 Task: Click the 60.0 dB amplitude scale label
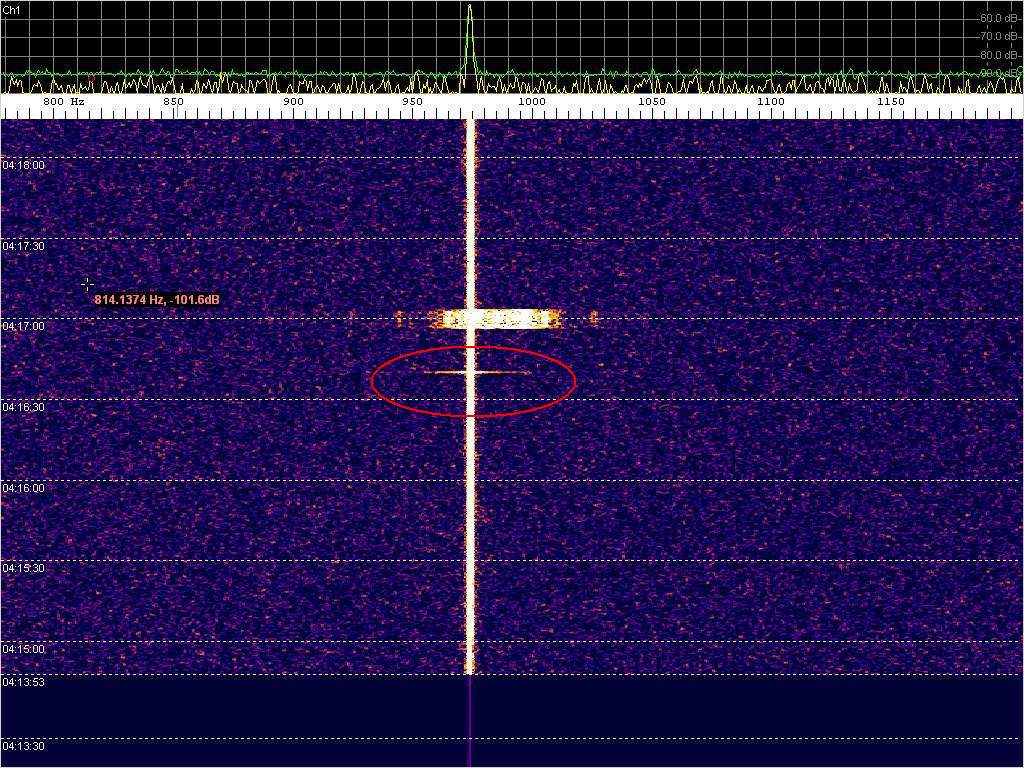[999, 18]
